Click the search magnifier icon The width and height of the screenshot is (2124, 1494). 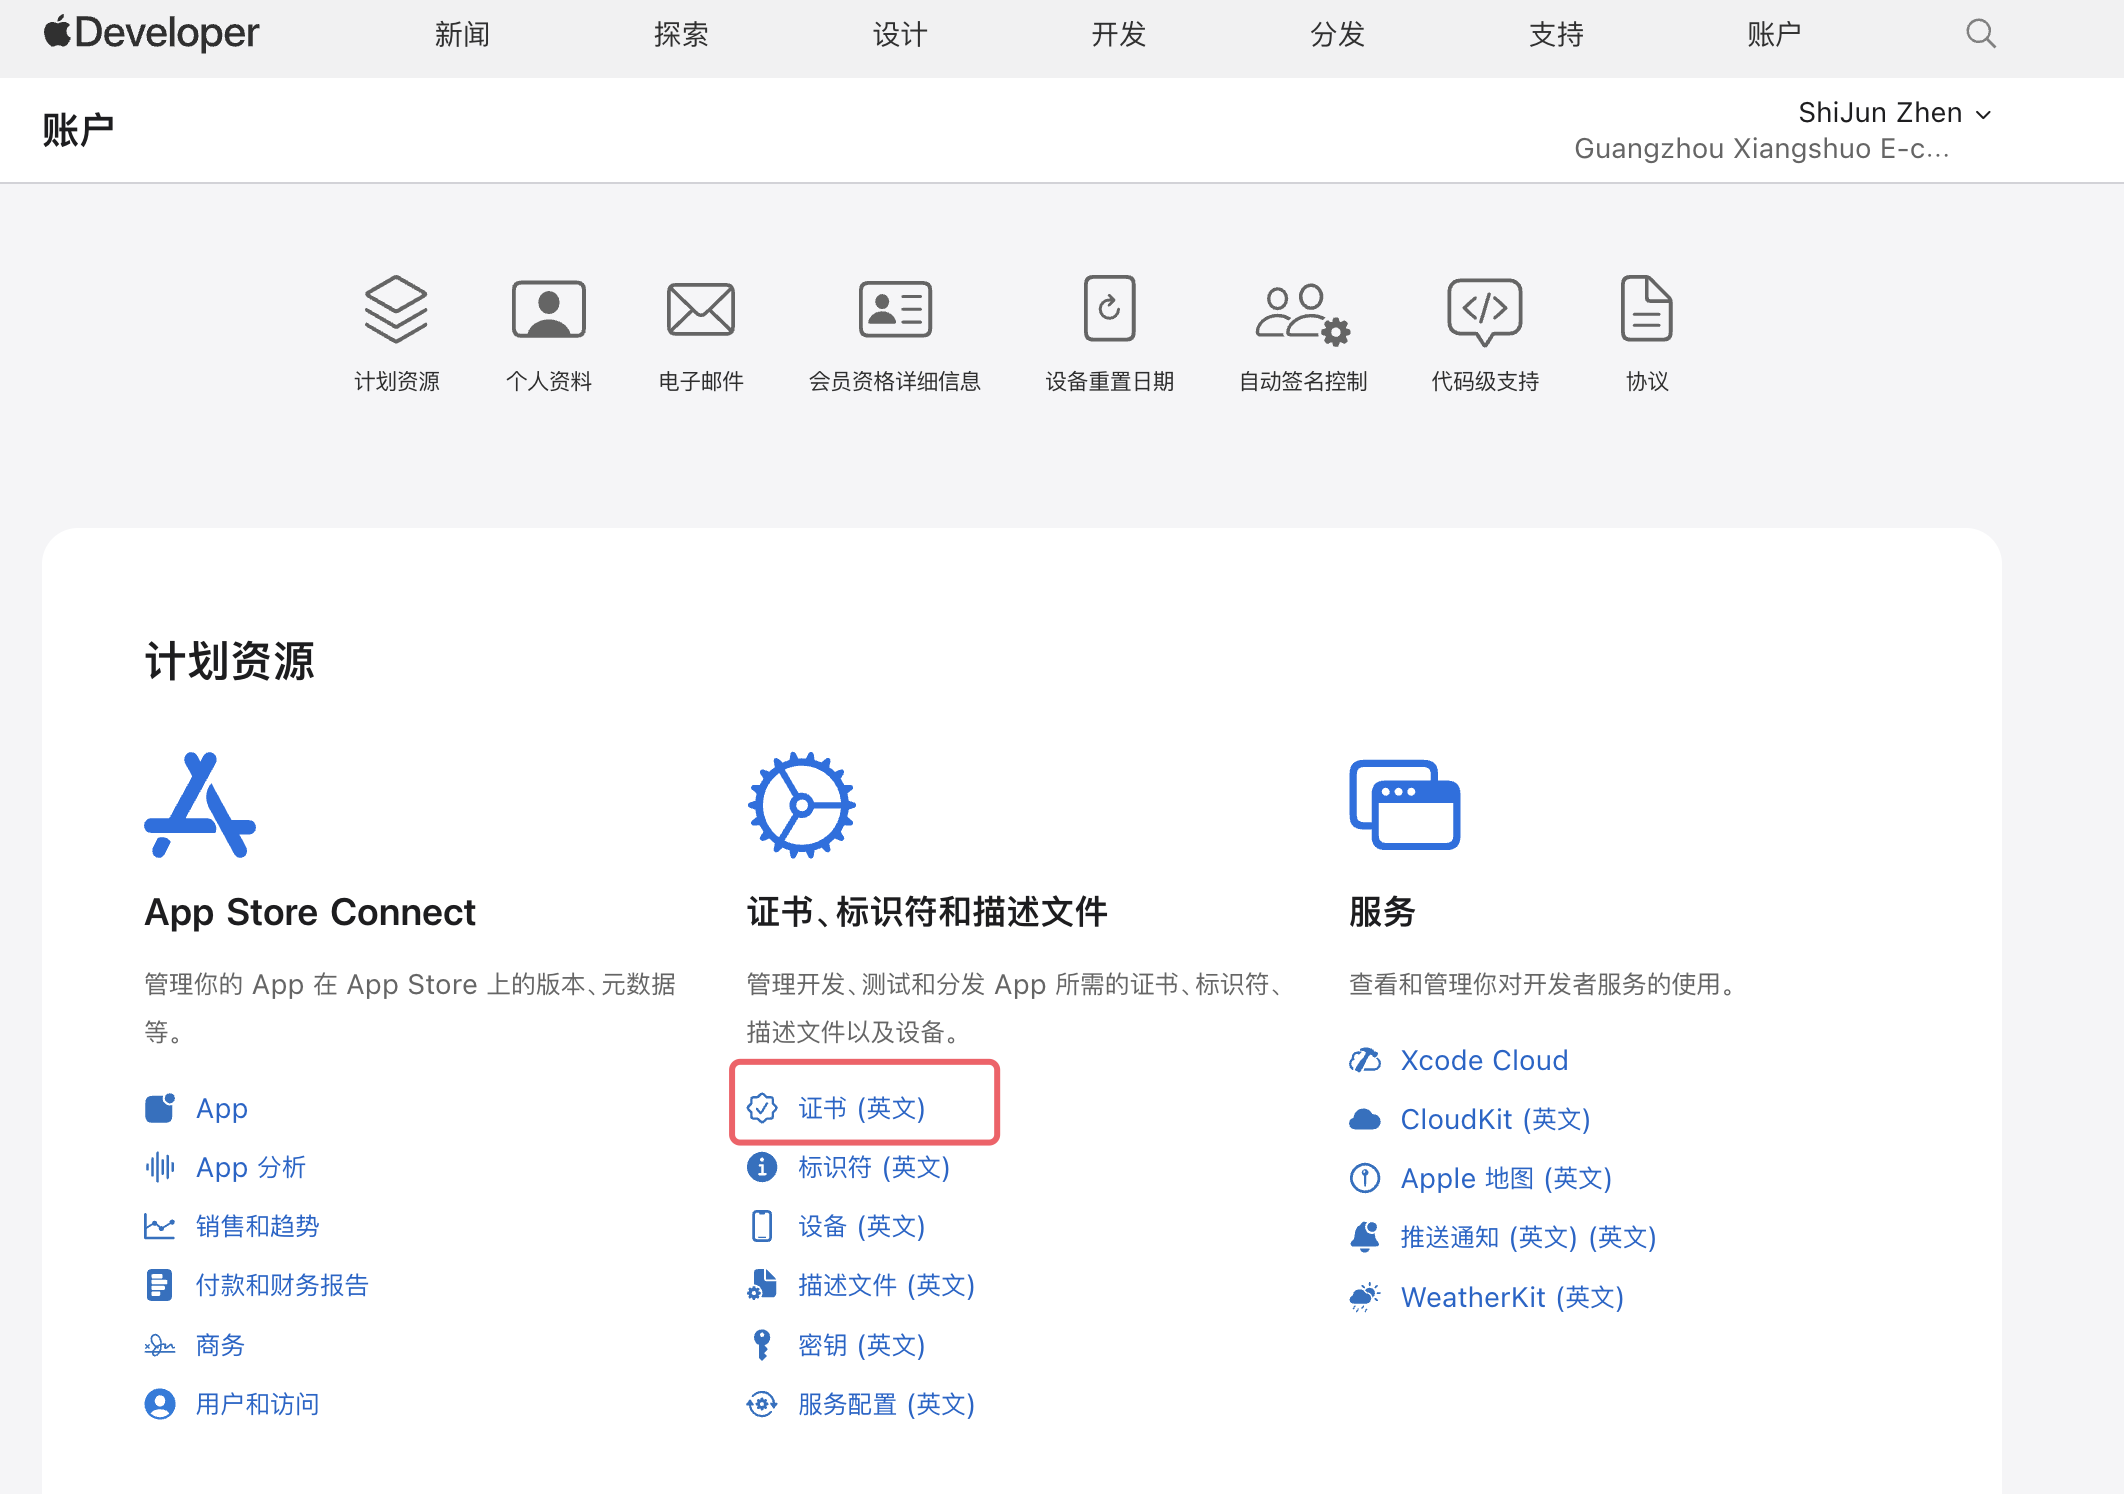point(1980,34)
